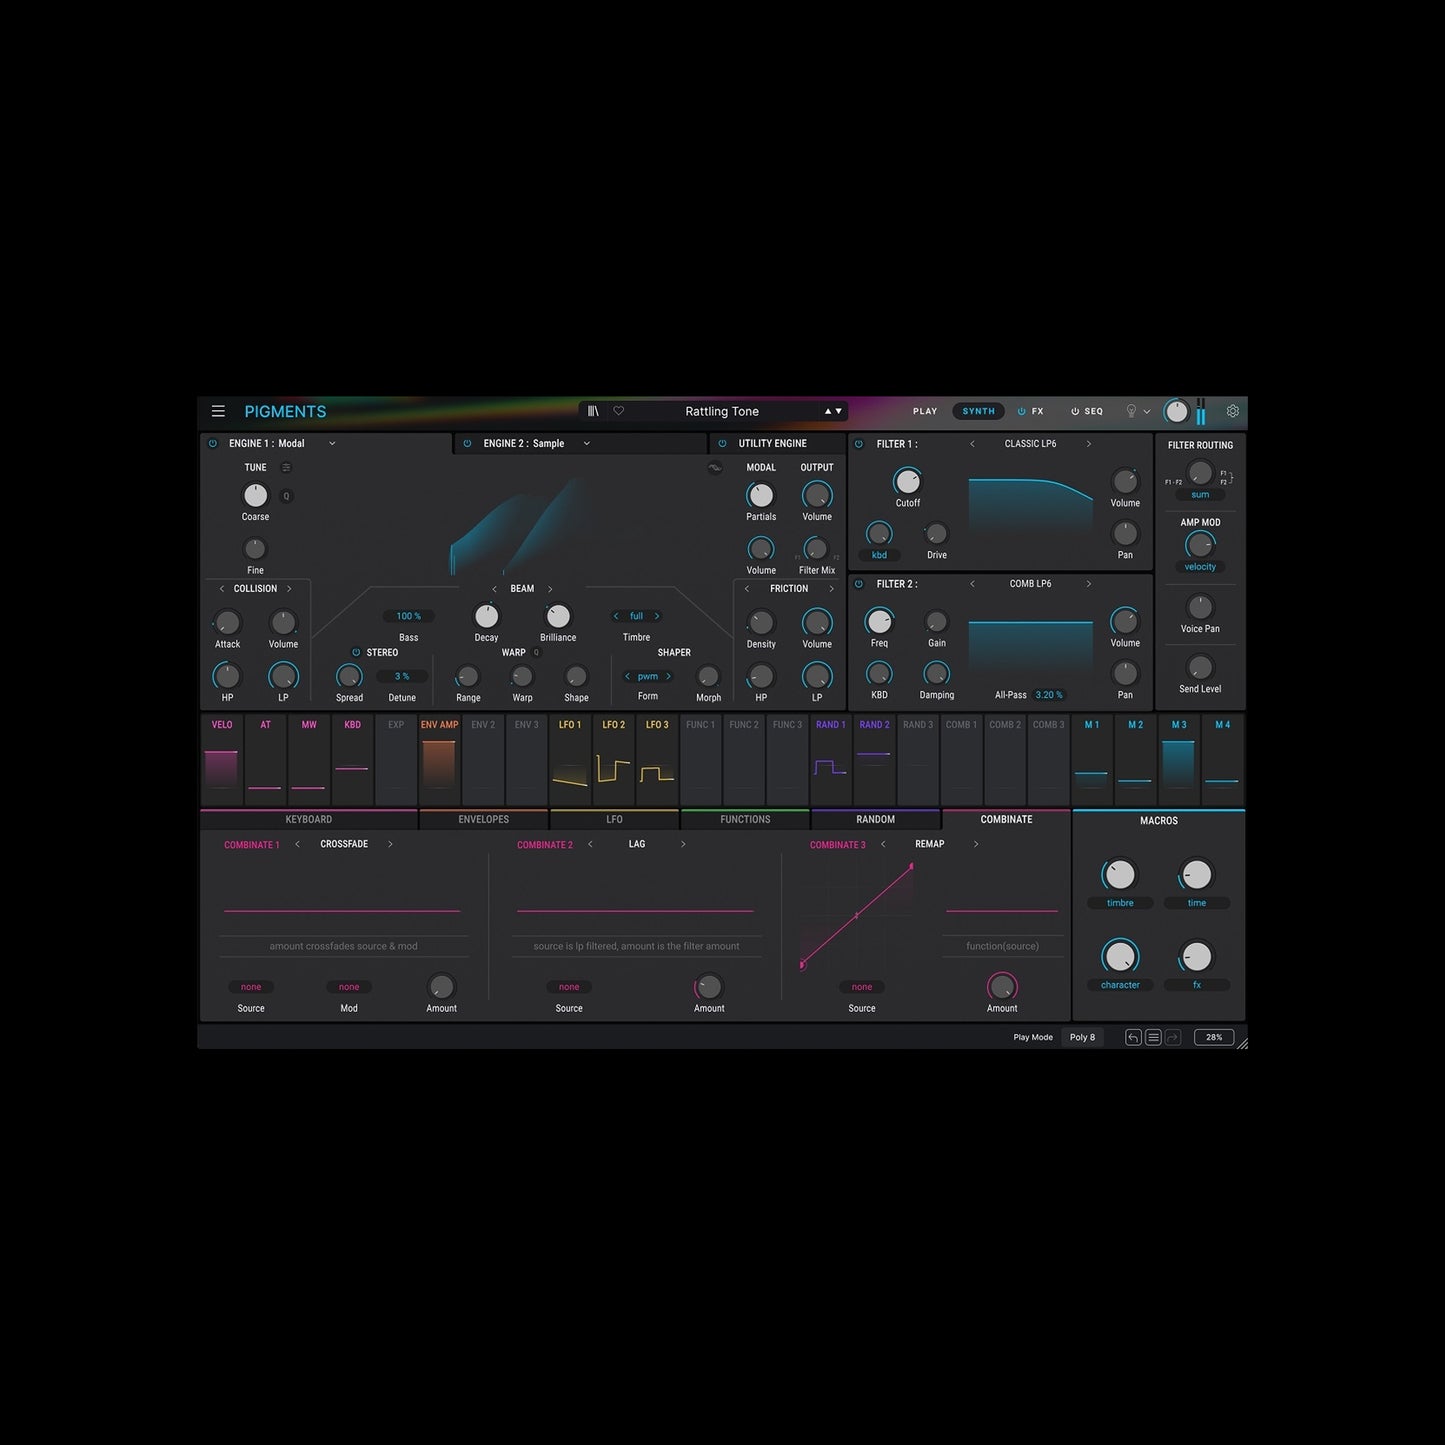This screenshot has width=1445, height=1445.
Task: Switch to the Envelopes tab
Action: pyautogui.click(x=484, y=820)
